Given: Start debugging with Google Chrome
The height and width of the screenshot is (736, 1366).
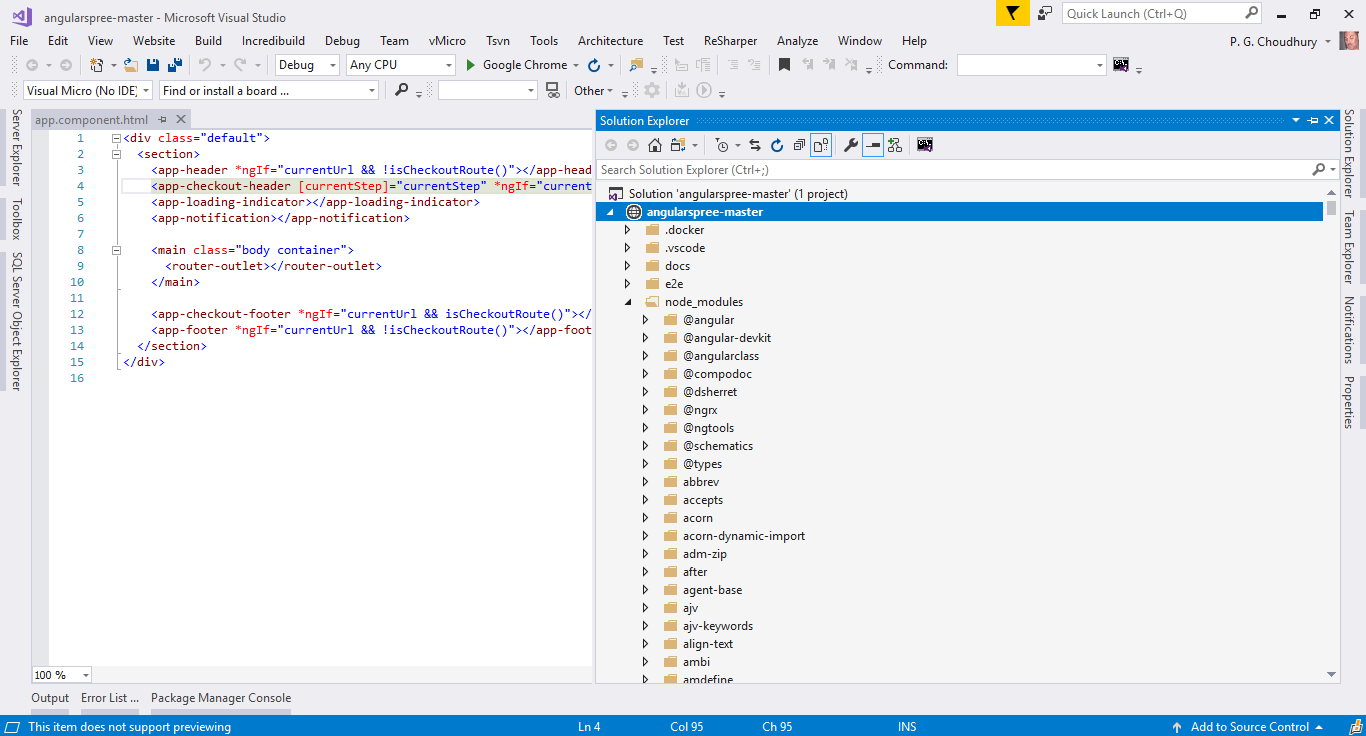Looking at the screenshot, I should 516,65.
